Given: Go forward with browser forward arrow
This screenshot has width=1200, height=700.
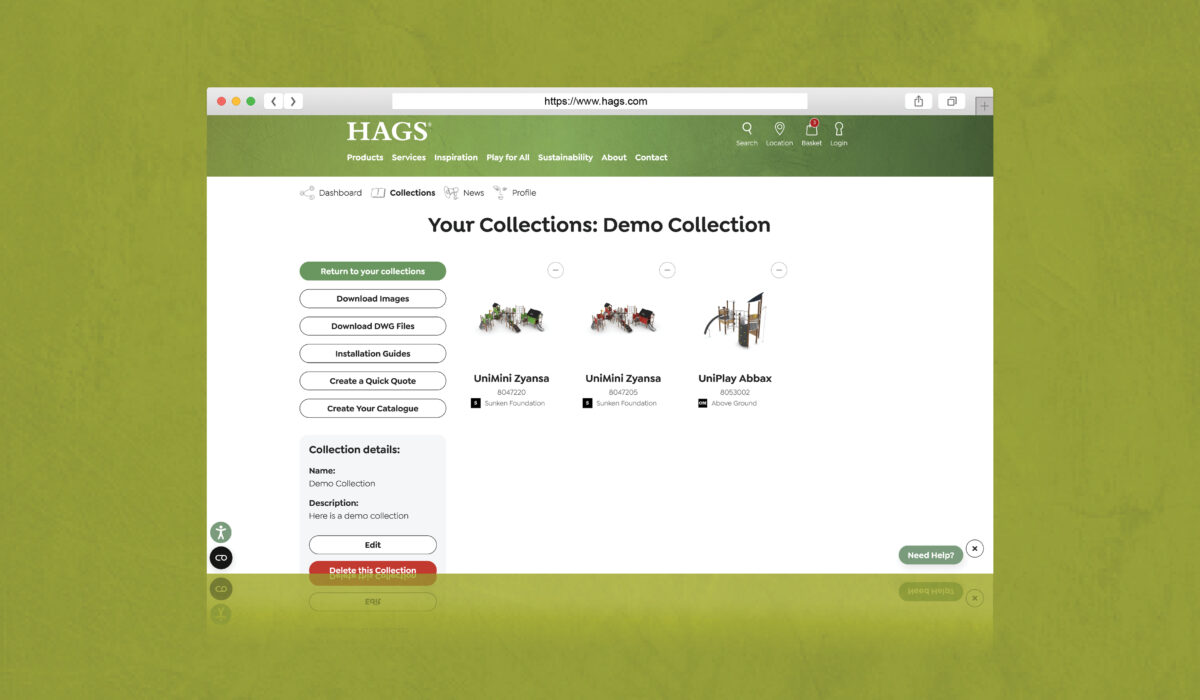Looking at the screenshot, I should click(x=293, y=101).
